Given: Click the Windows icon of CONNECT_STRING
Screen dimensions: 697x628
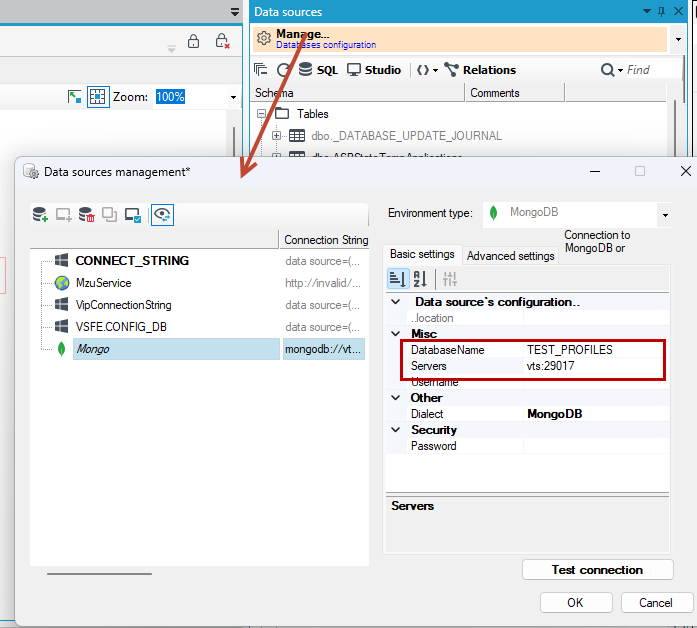Looking at the screenshot, I should pyautogui.click(x=61, y=260).
